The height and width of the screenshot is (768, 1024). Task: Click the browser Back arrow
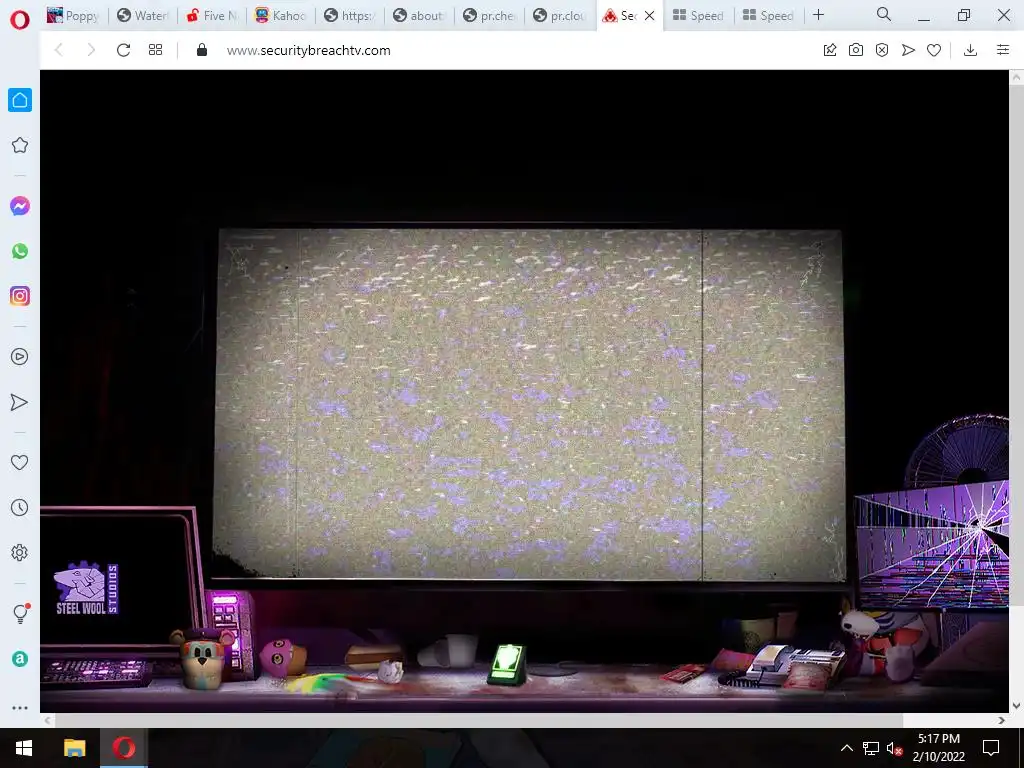[59, 50]
